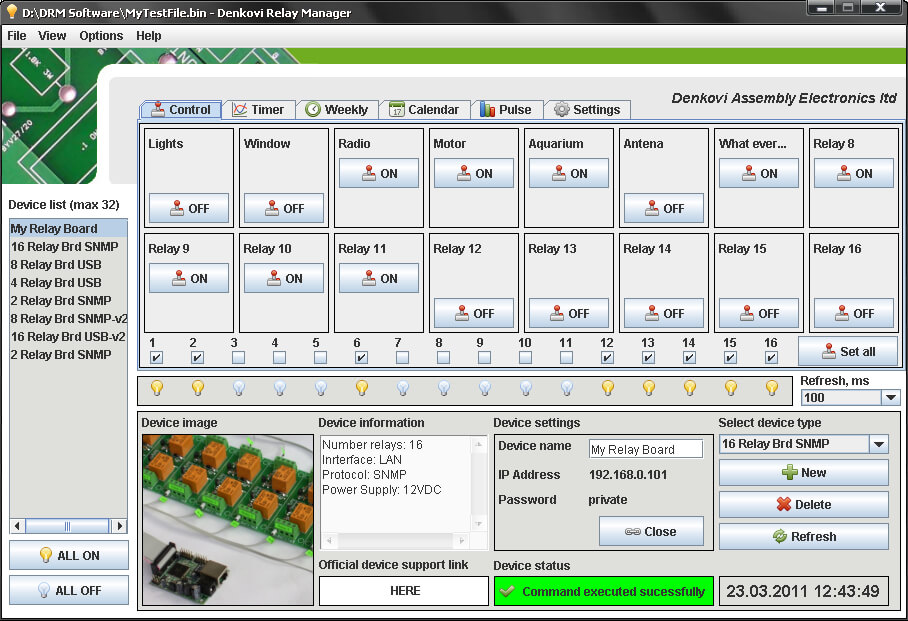The image size is (908, 621).
Task: Toggle the Relay 12 OFF switch
Action: (x=474, y=313)
